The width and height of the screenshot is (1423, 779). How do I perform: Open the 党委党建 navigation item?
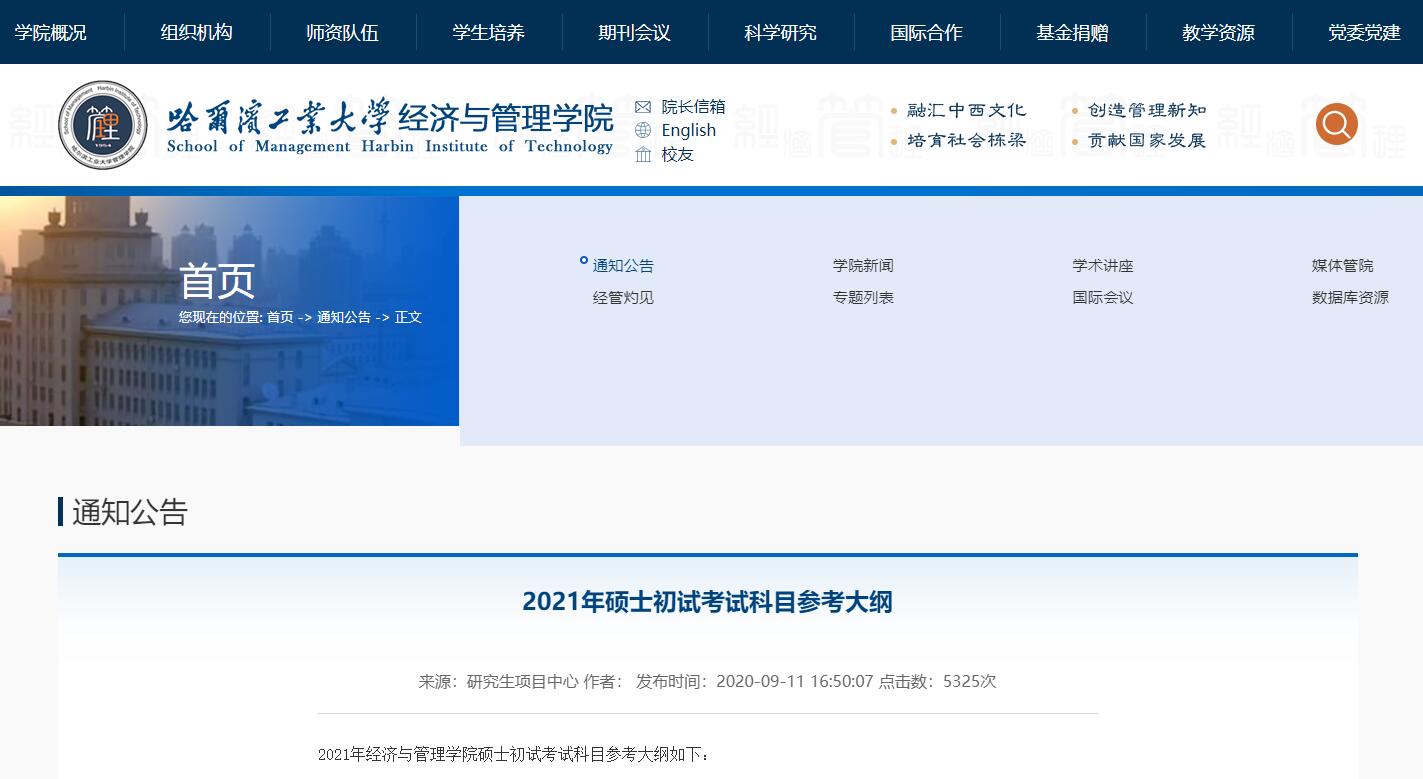(x=1365, y=33)
